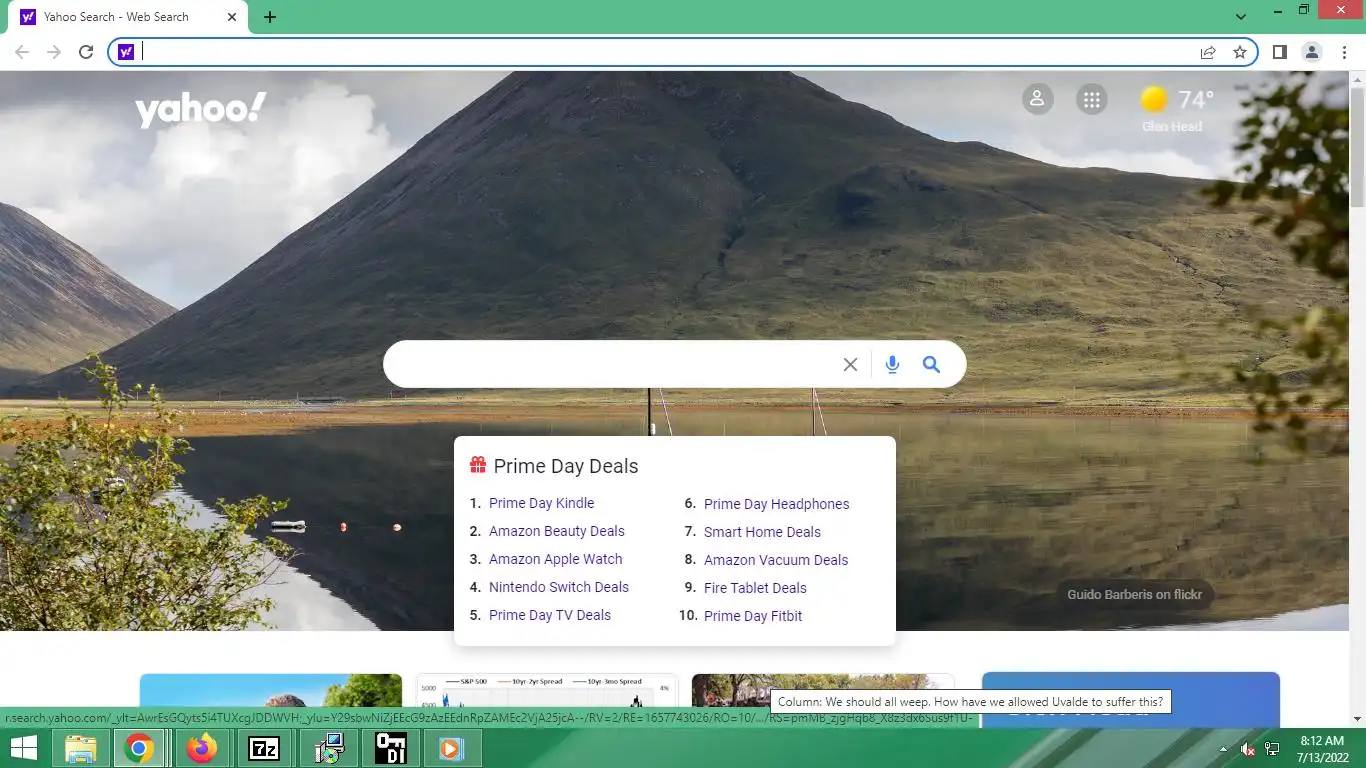Open the Yahoo apps grid icon

(1092, 99)
